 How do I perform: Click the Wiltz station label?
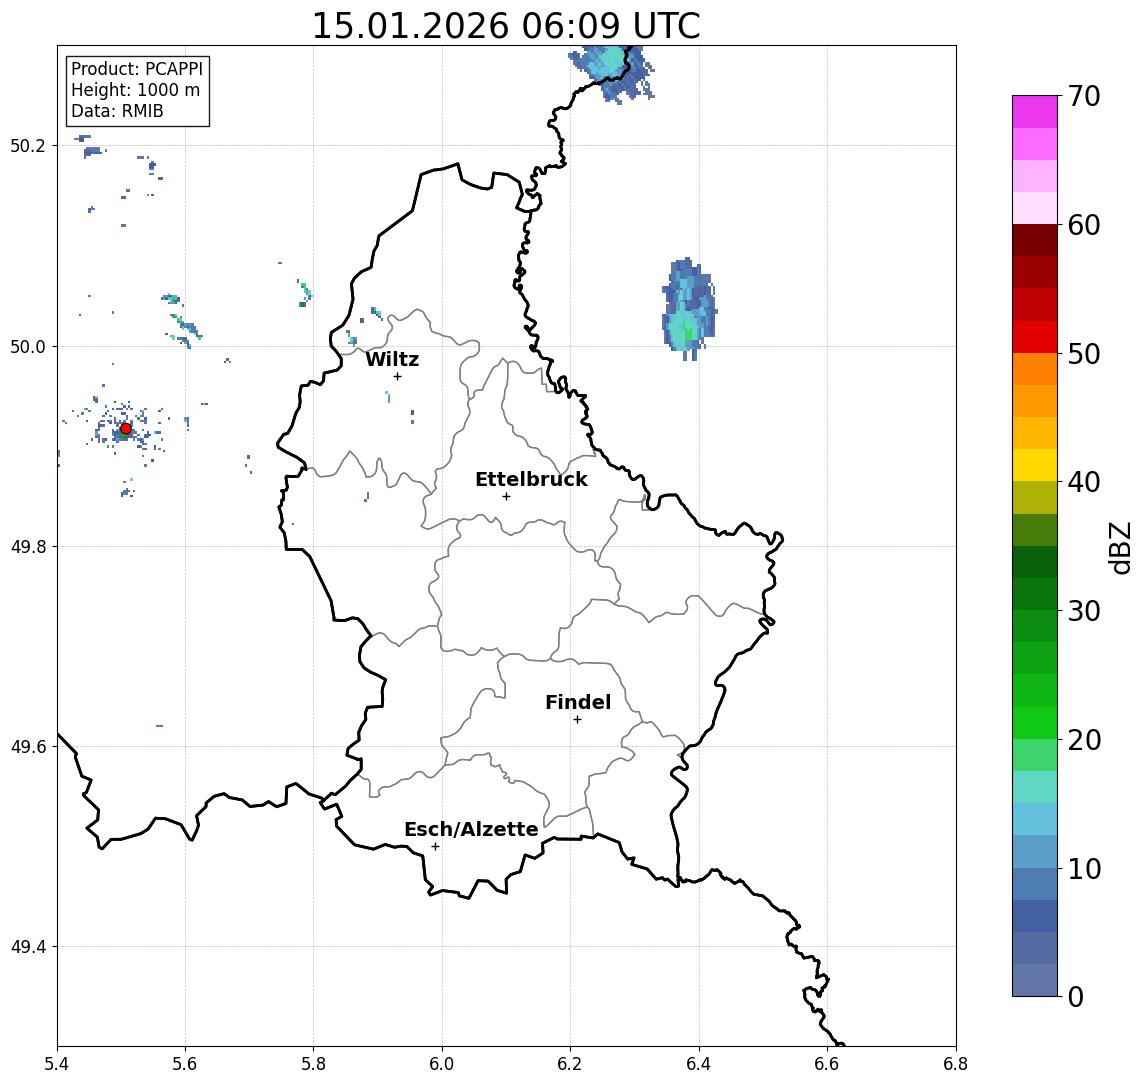click(x=392, y=359)
